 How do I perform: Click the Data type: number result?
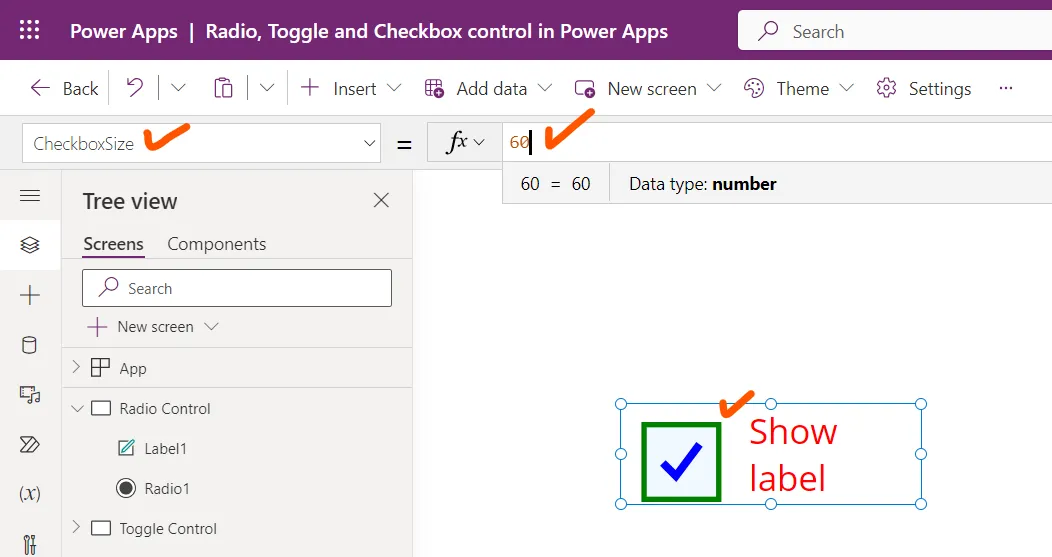coord(702,184)
